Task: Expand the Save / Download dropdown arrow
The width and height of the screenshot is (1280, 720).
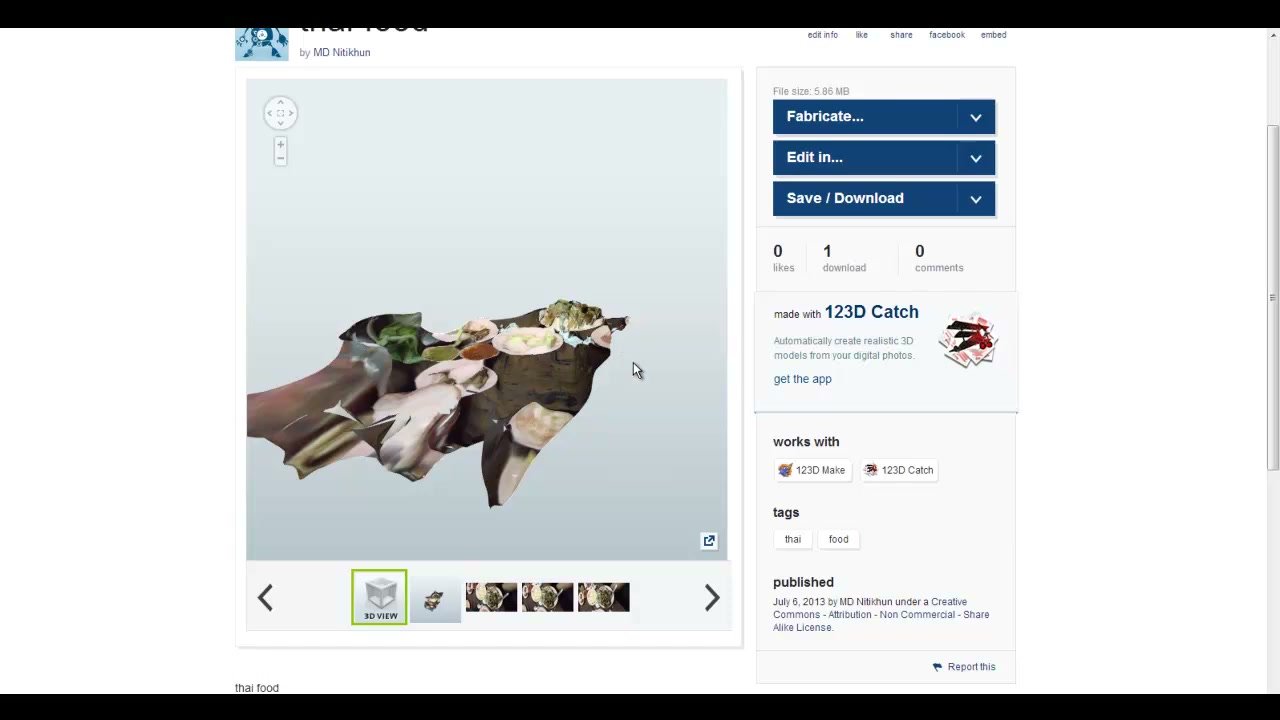Action: tap(976, 199)
